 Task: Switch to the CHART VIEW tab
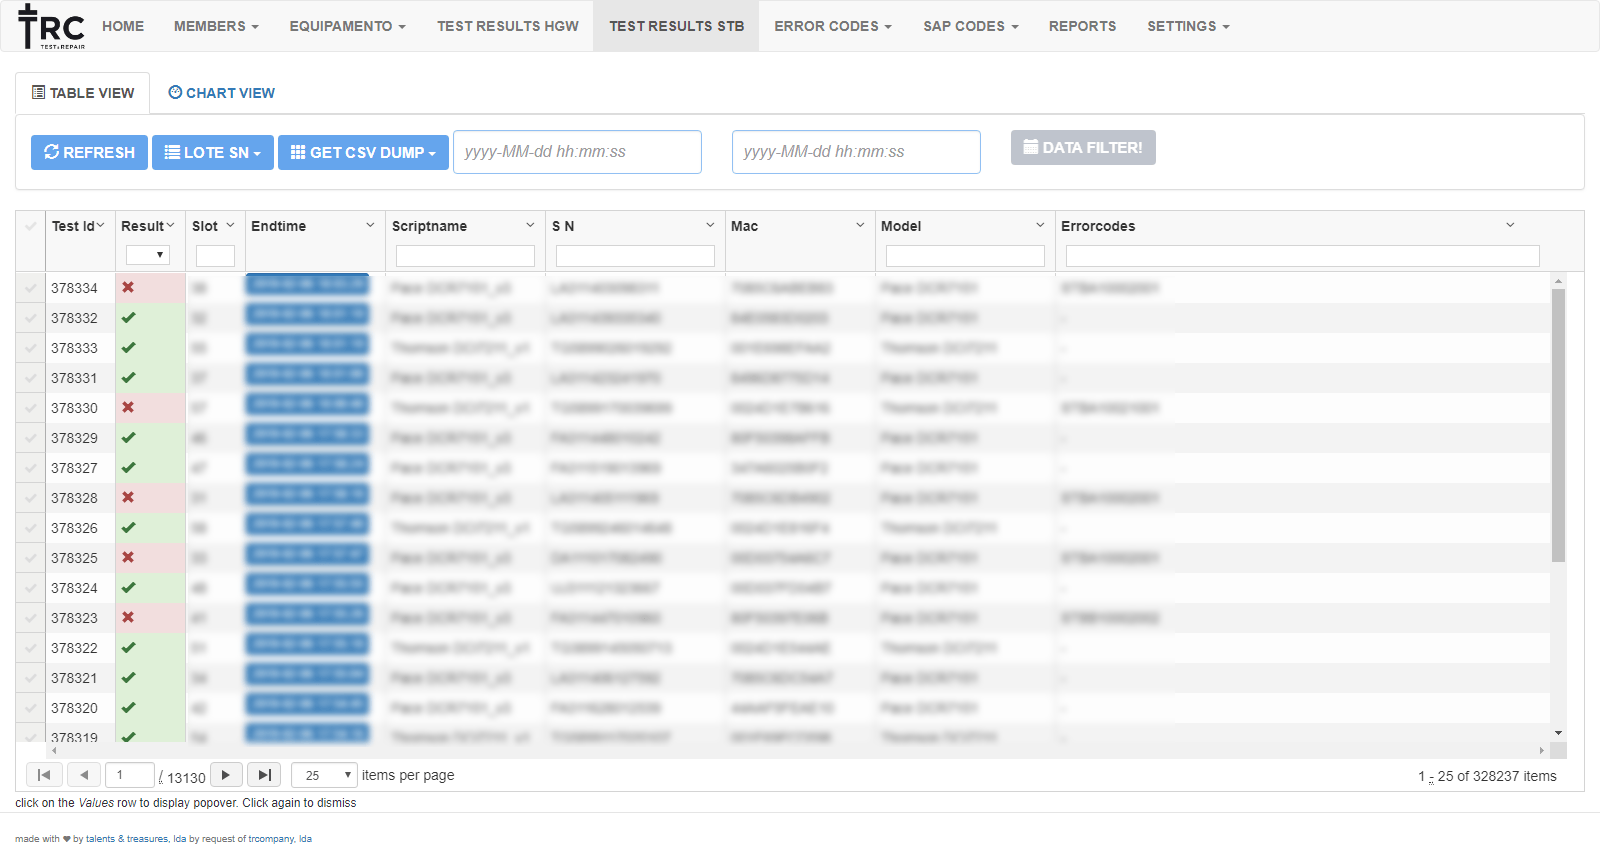pos(221,93)
